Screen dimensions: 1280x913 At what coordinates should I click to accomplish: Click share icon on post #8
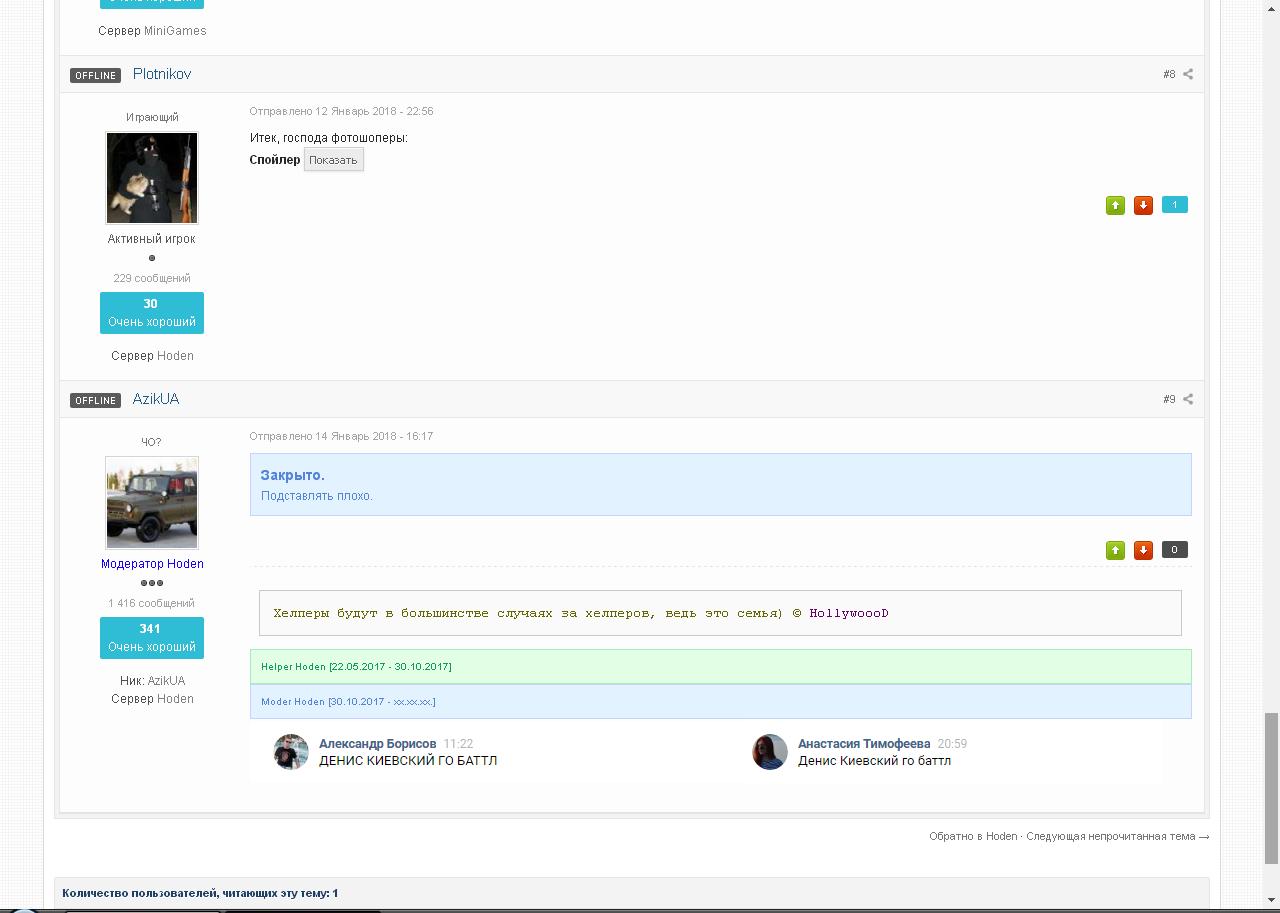click(x=1188, y=74)
